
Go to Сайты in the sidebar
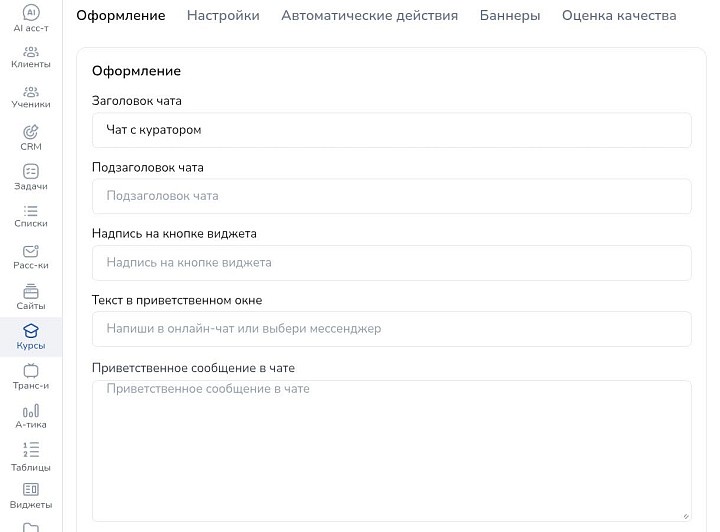click(31, 291)
